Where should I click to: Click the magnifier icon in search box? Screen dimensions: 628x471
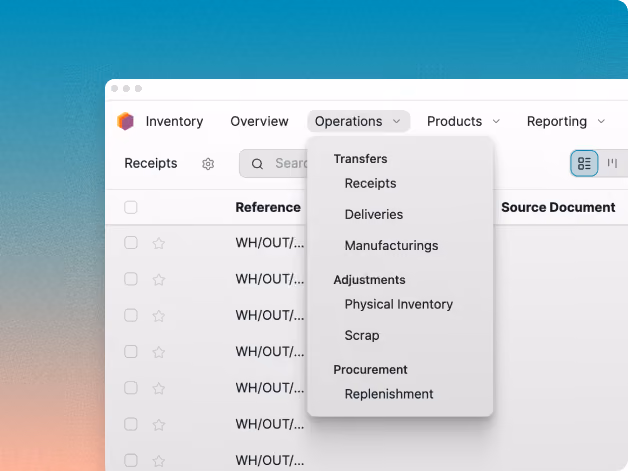coord(257,164)
